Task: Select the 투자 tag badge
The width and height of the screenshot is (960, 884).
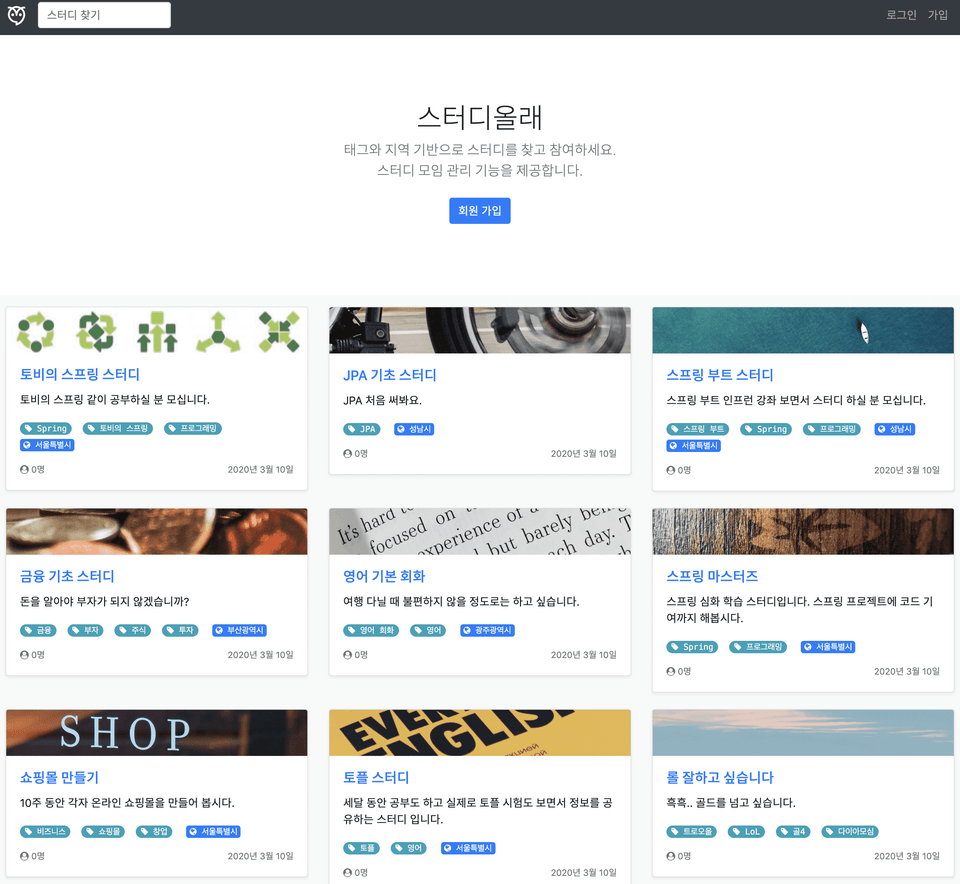Action: [180, 631]
